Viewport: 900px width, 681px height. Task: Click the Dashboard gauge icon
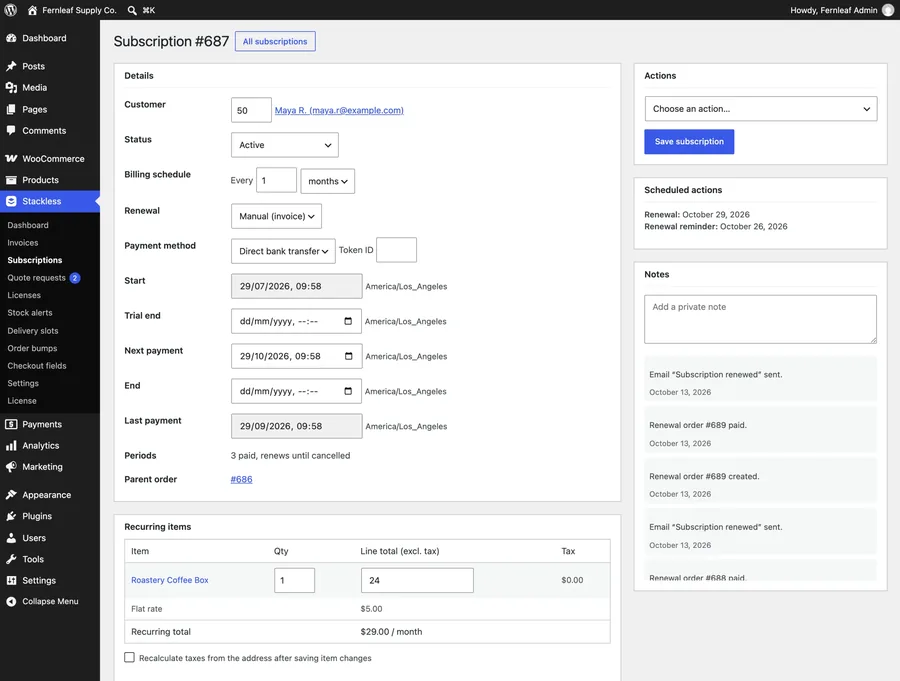11,38
